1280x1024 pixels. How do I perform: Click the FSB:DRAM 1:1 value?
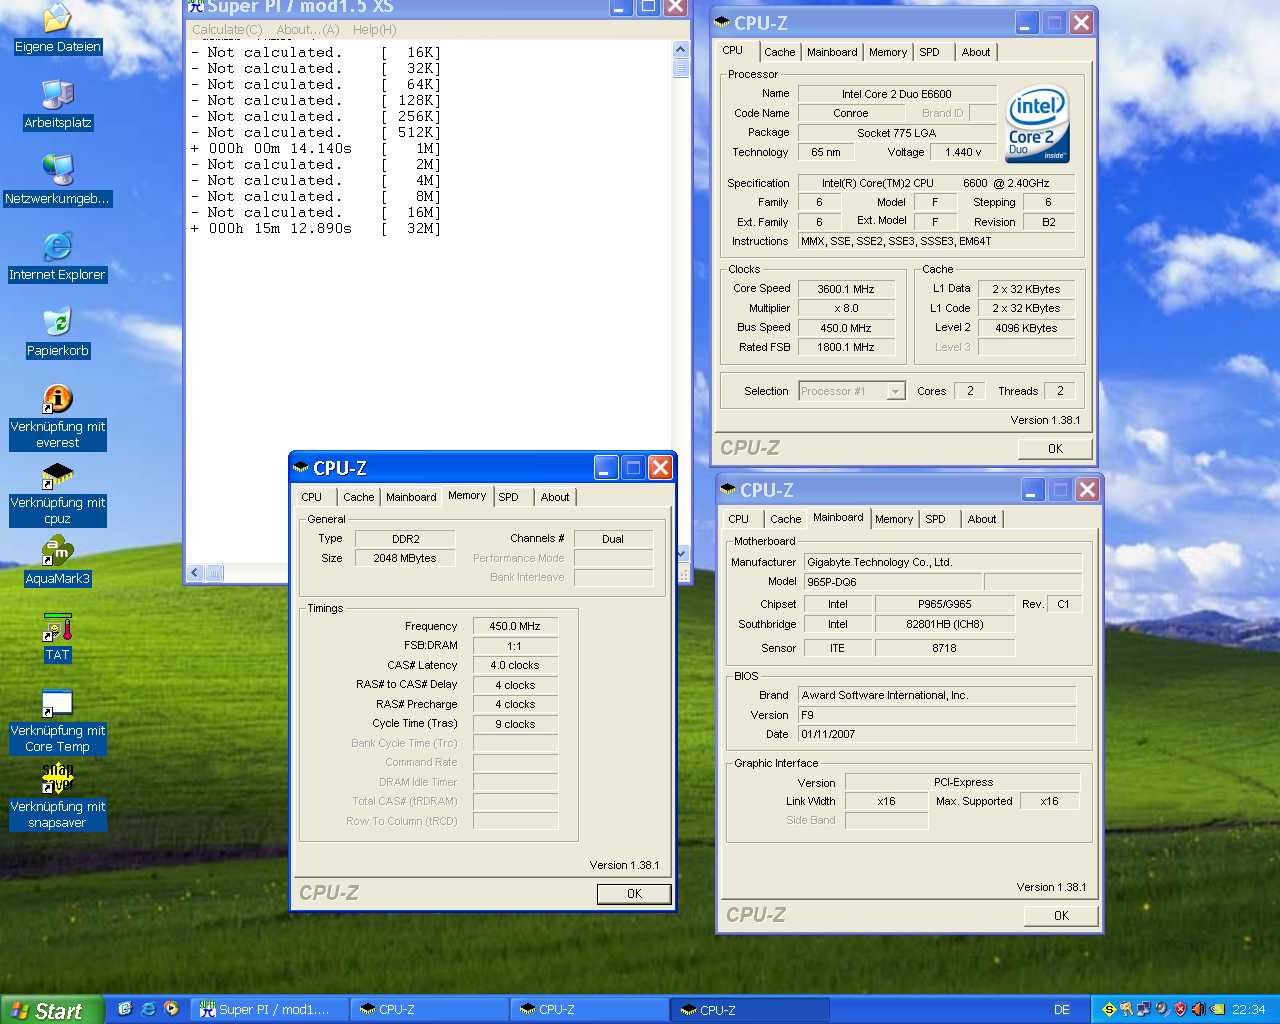coord(515,646)
